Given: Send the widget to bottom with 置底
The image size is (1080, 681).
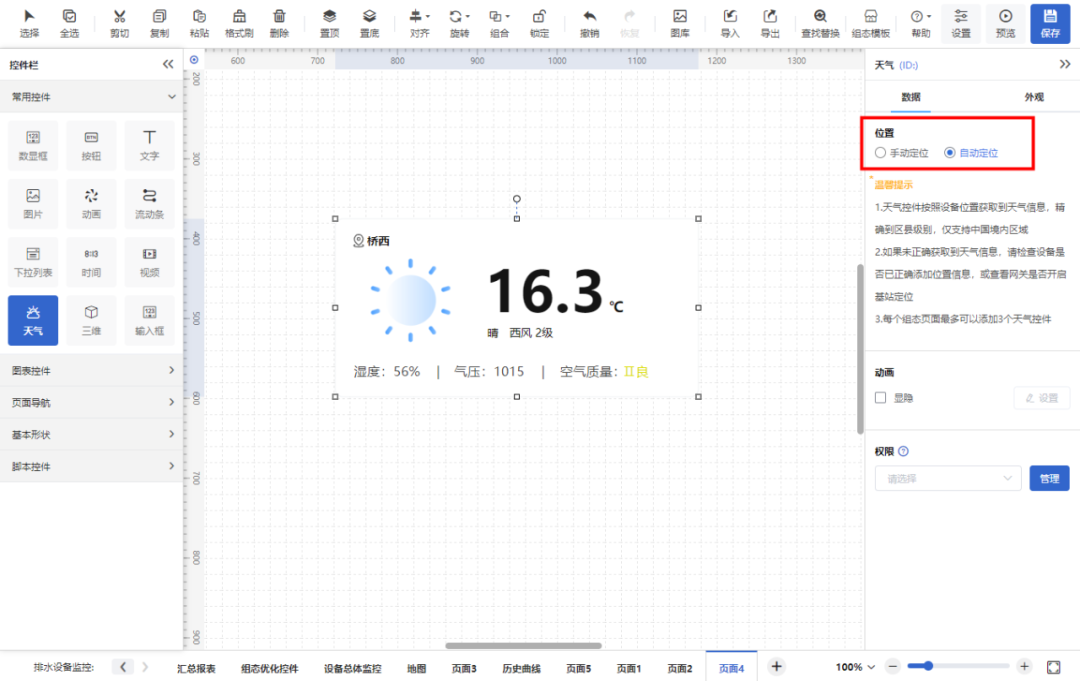Looking at the screenshot, I should point(369,23).
